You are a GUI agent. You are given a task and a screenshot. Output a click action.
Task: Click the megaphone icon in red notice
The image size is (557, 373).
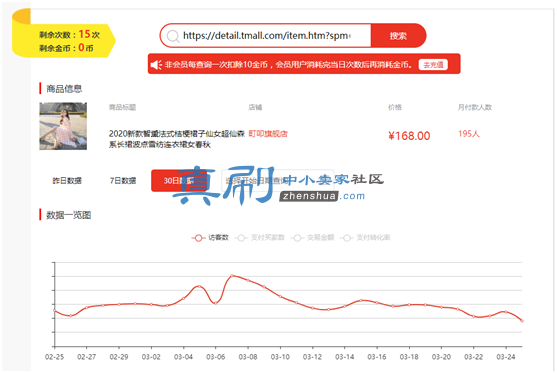click(156, 65)
